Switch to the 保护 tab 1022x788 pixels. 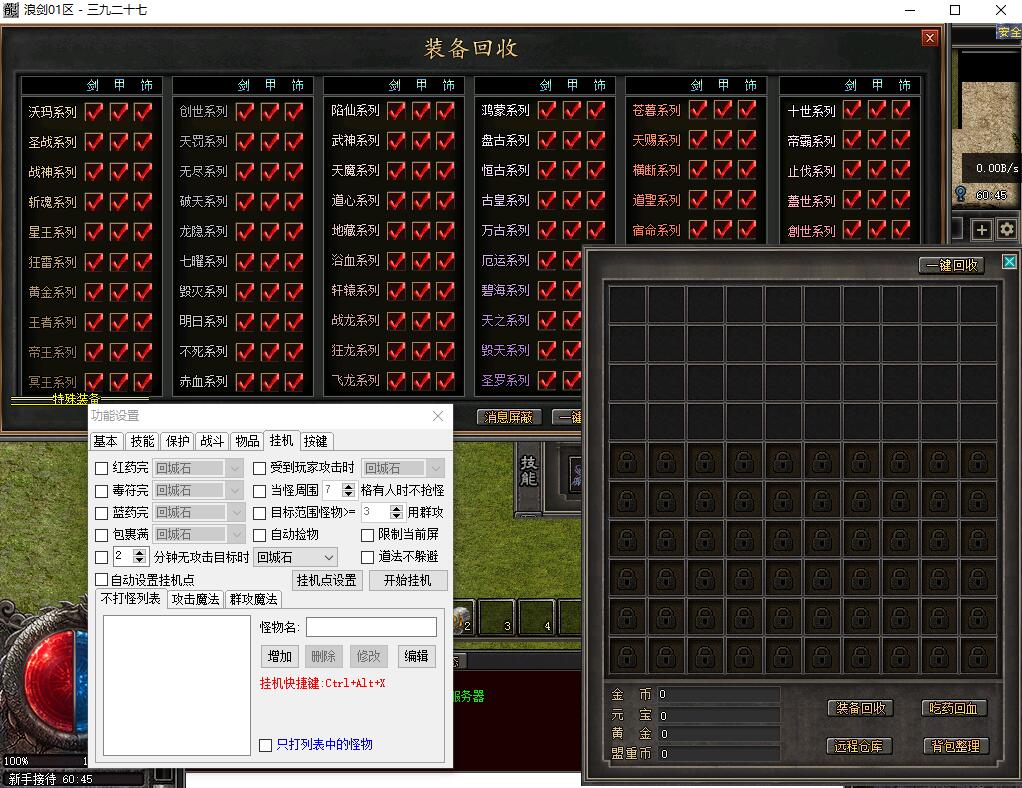(x=177, y=441)
